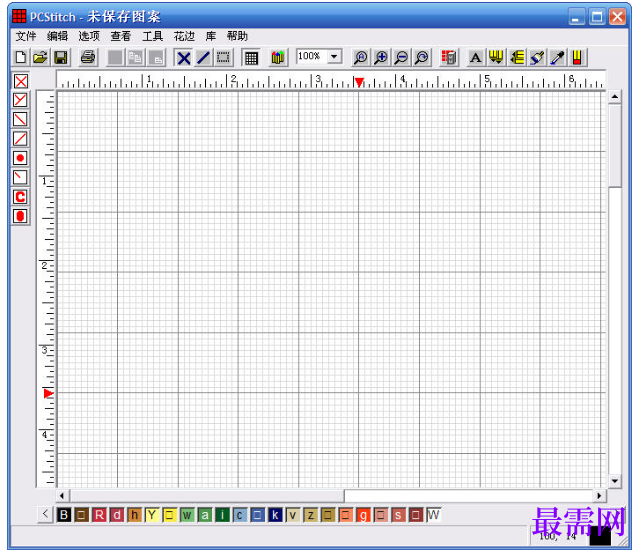Select the full cross stitch (blue X) drawing tool
Image resolution: width=644 pixels, height=553 pixels.
coord(184,58)
